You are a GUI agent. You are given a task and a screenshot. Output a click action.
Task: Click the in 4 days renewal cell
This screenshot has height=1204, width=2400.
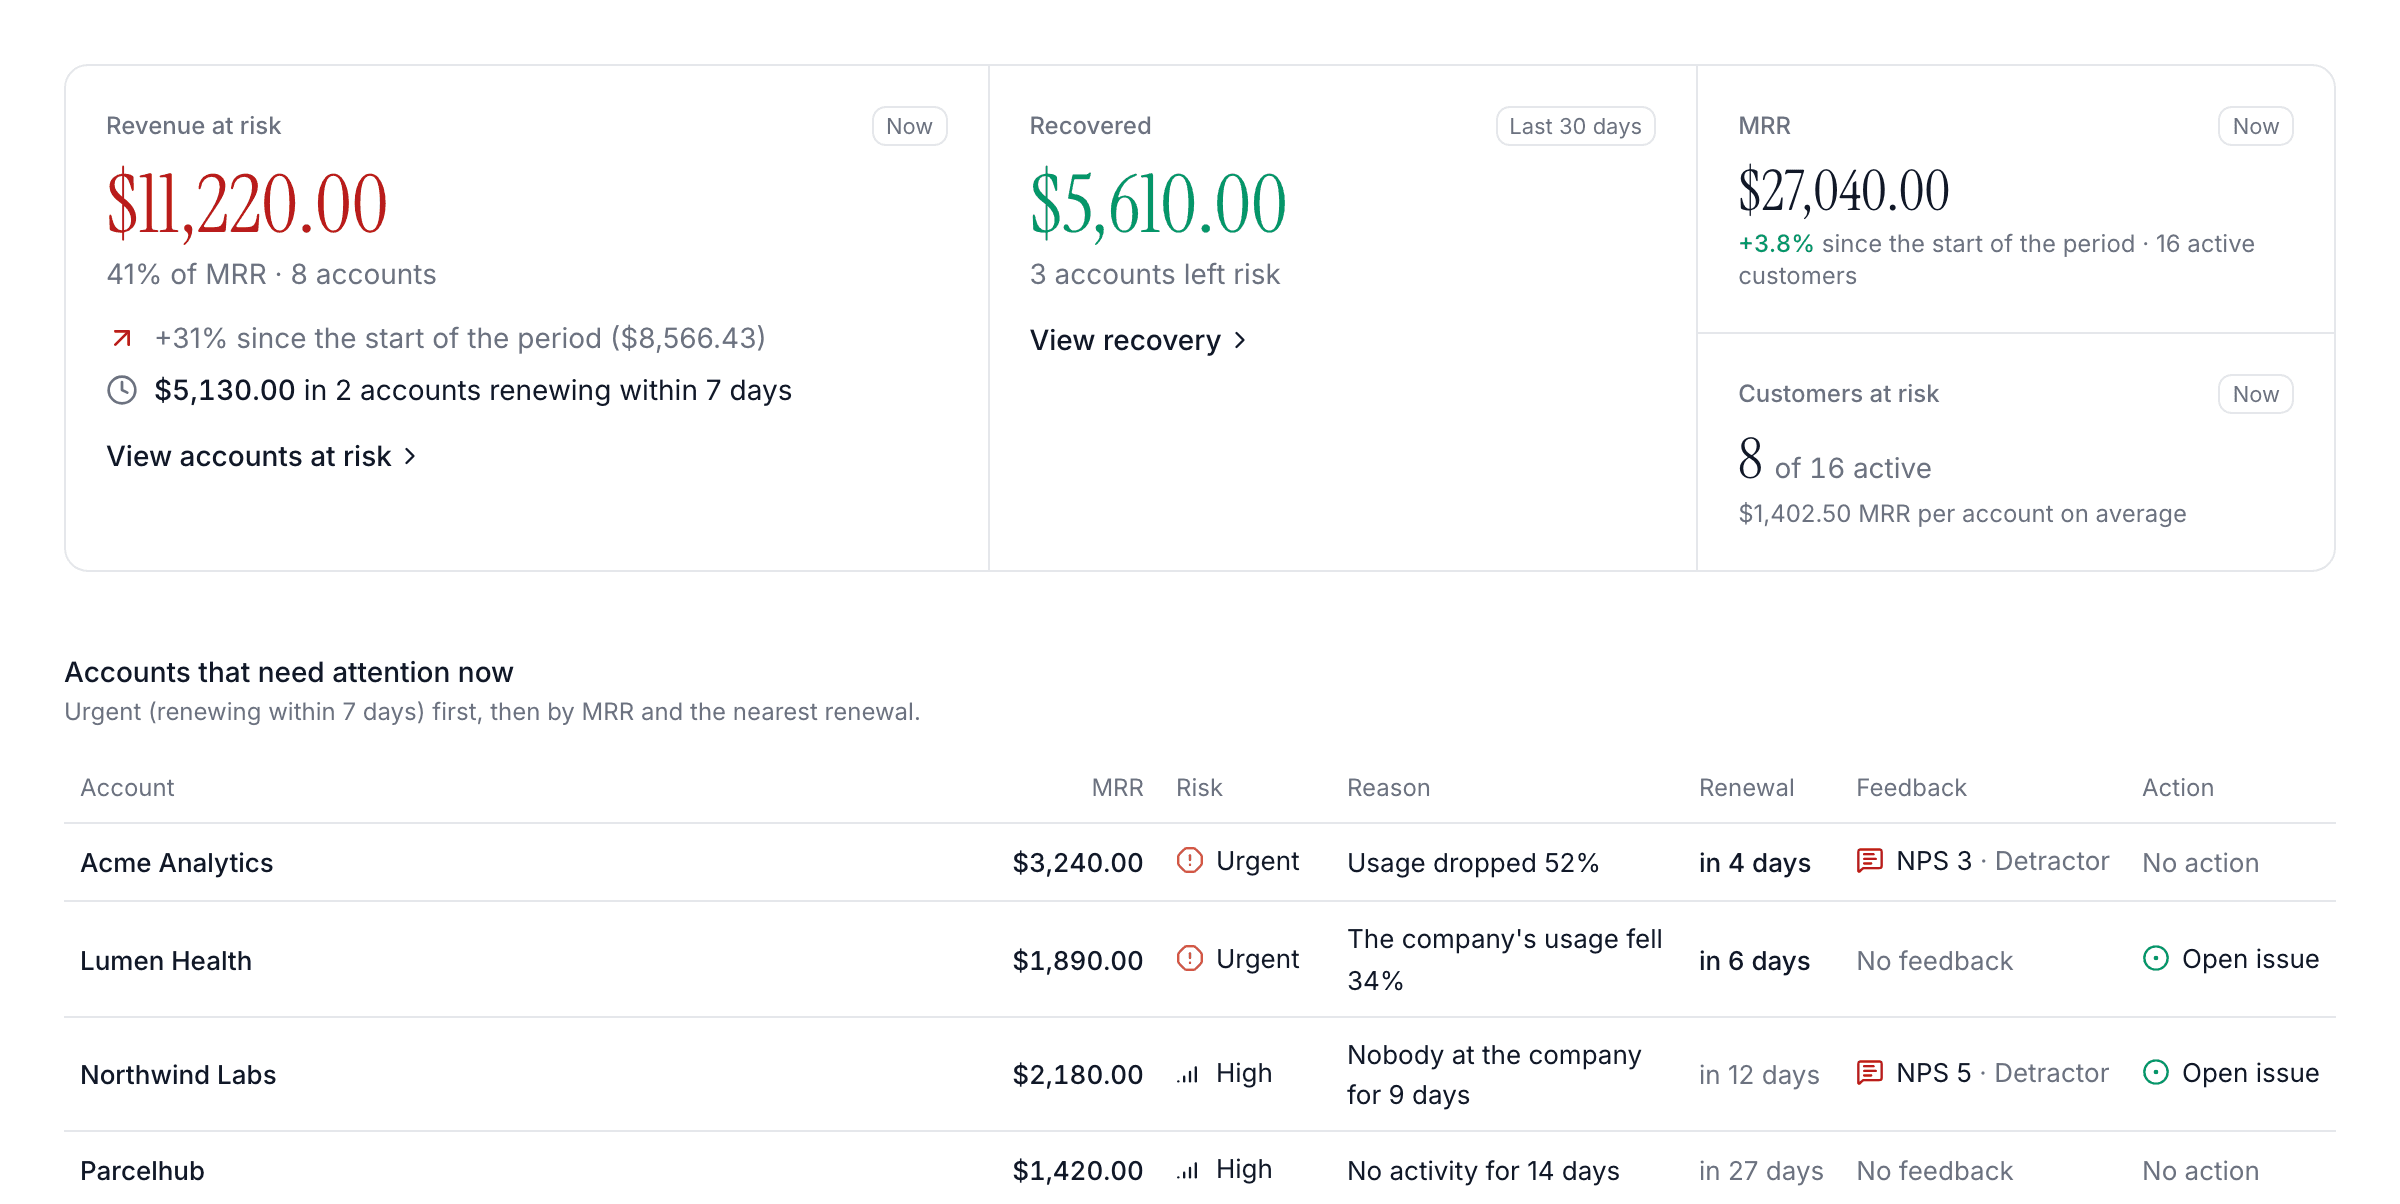[x=1755, y=863]
